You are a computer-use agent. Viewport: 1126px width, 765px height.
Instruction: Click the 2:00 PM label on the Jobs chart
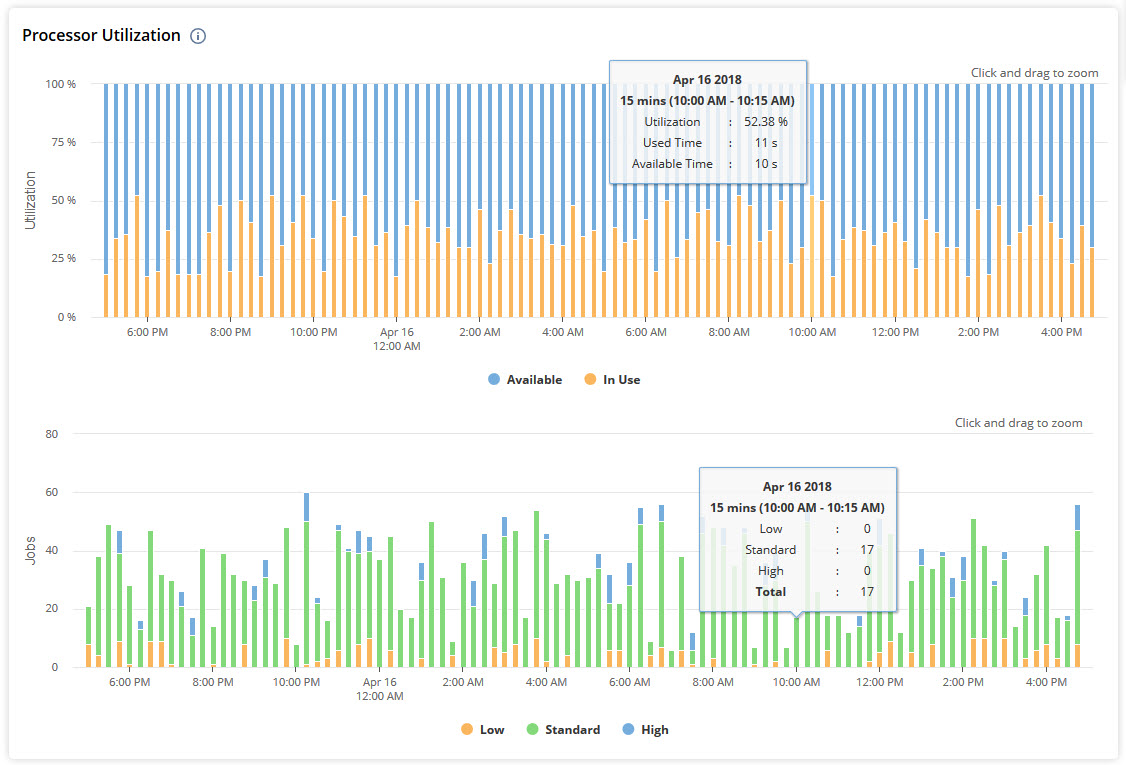[962, 682]
